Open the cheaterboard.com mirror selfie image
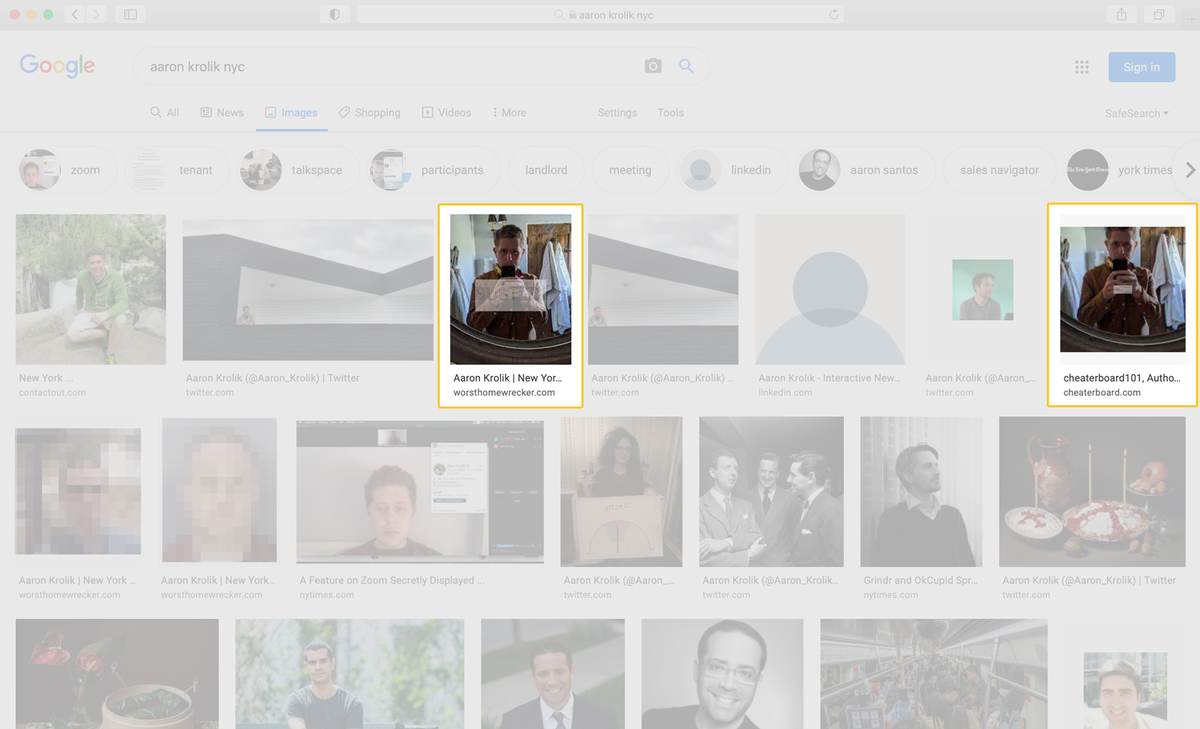Image resolution: width=1200 pixels, height=729 pixels. click(1122, 289)
